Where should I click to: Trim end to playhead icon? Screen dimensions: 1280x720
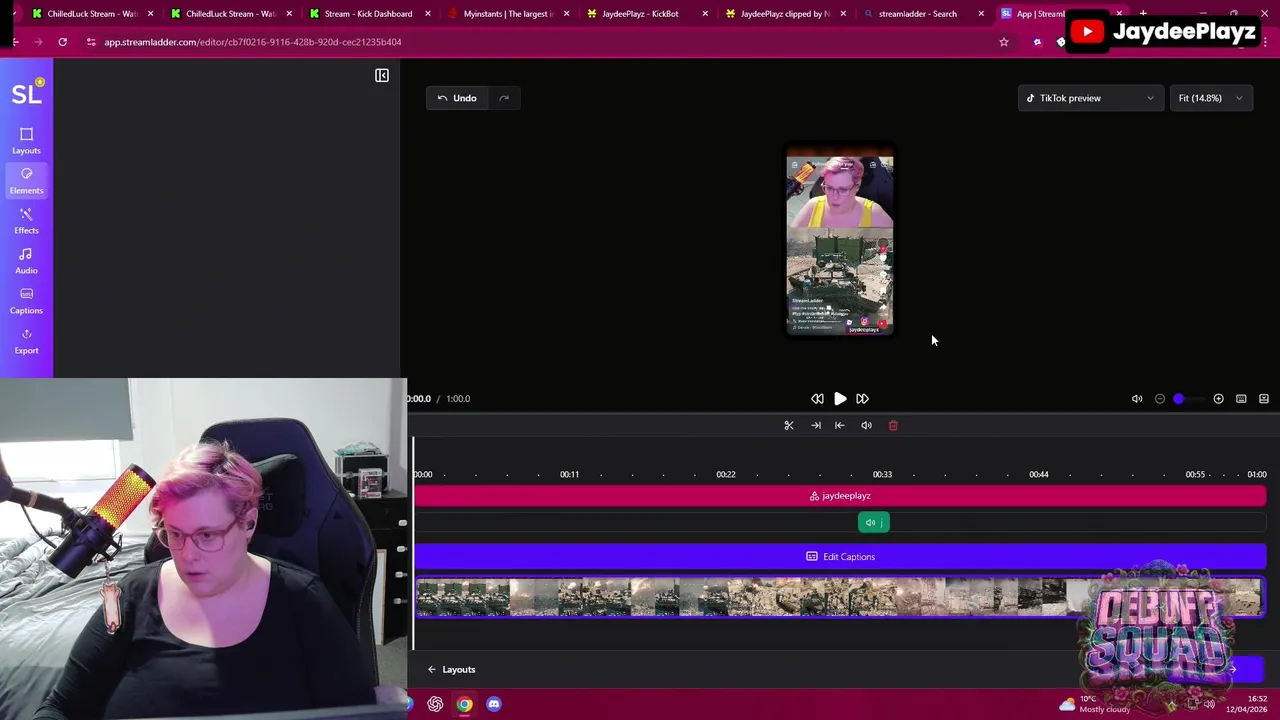816,426
